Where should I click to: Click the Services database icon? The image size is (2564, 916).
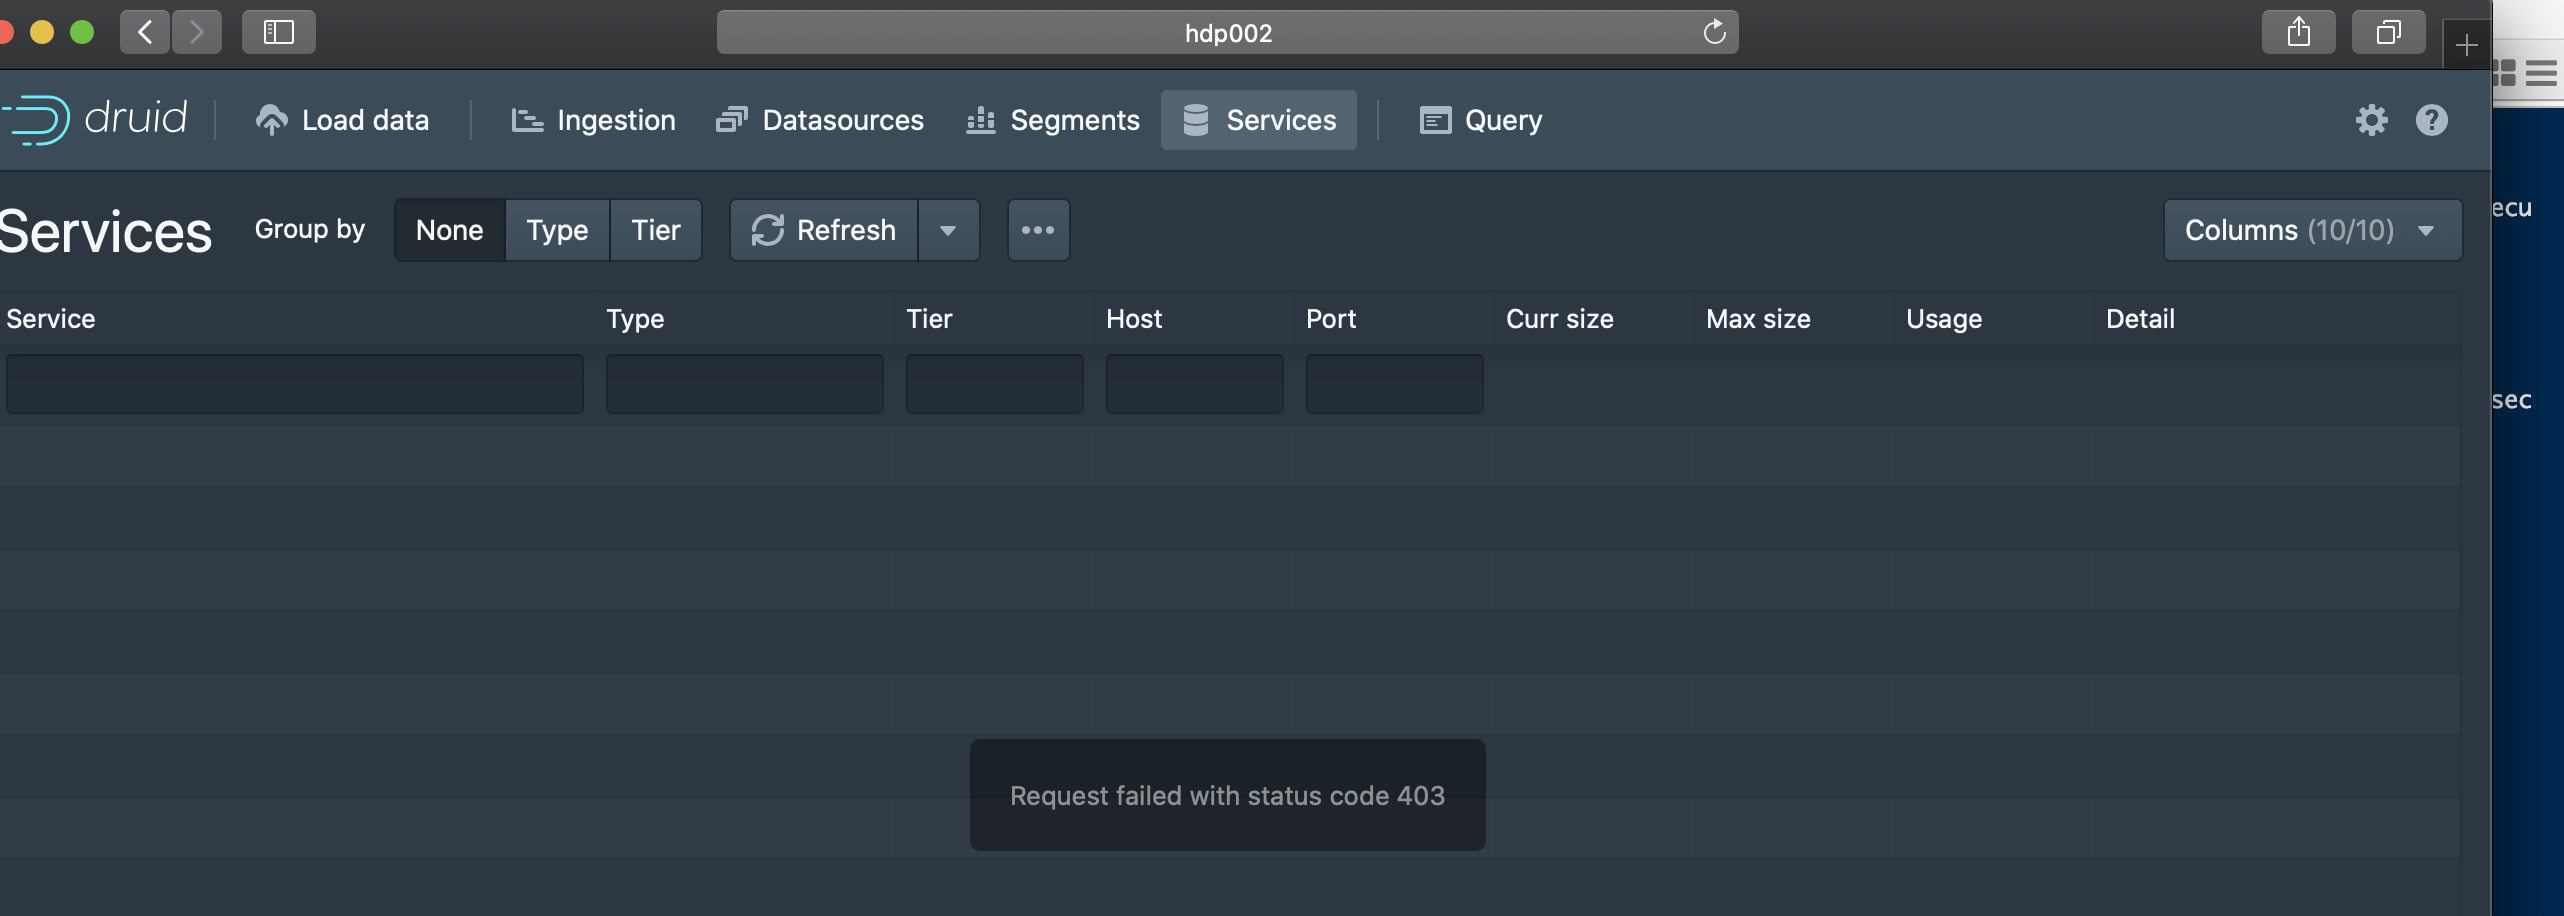(x=1194, y=120)
